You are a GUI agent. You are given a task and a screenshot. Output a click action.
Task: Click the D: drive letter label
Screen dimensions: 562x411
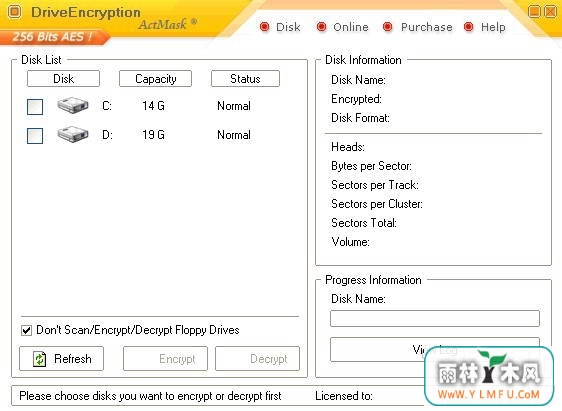pyautogui.click(x=107, y=135)
